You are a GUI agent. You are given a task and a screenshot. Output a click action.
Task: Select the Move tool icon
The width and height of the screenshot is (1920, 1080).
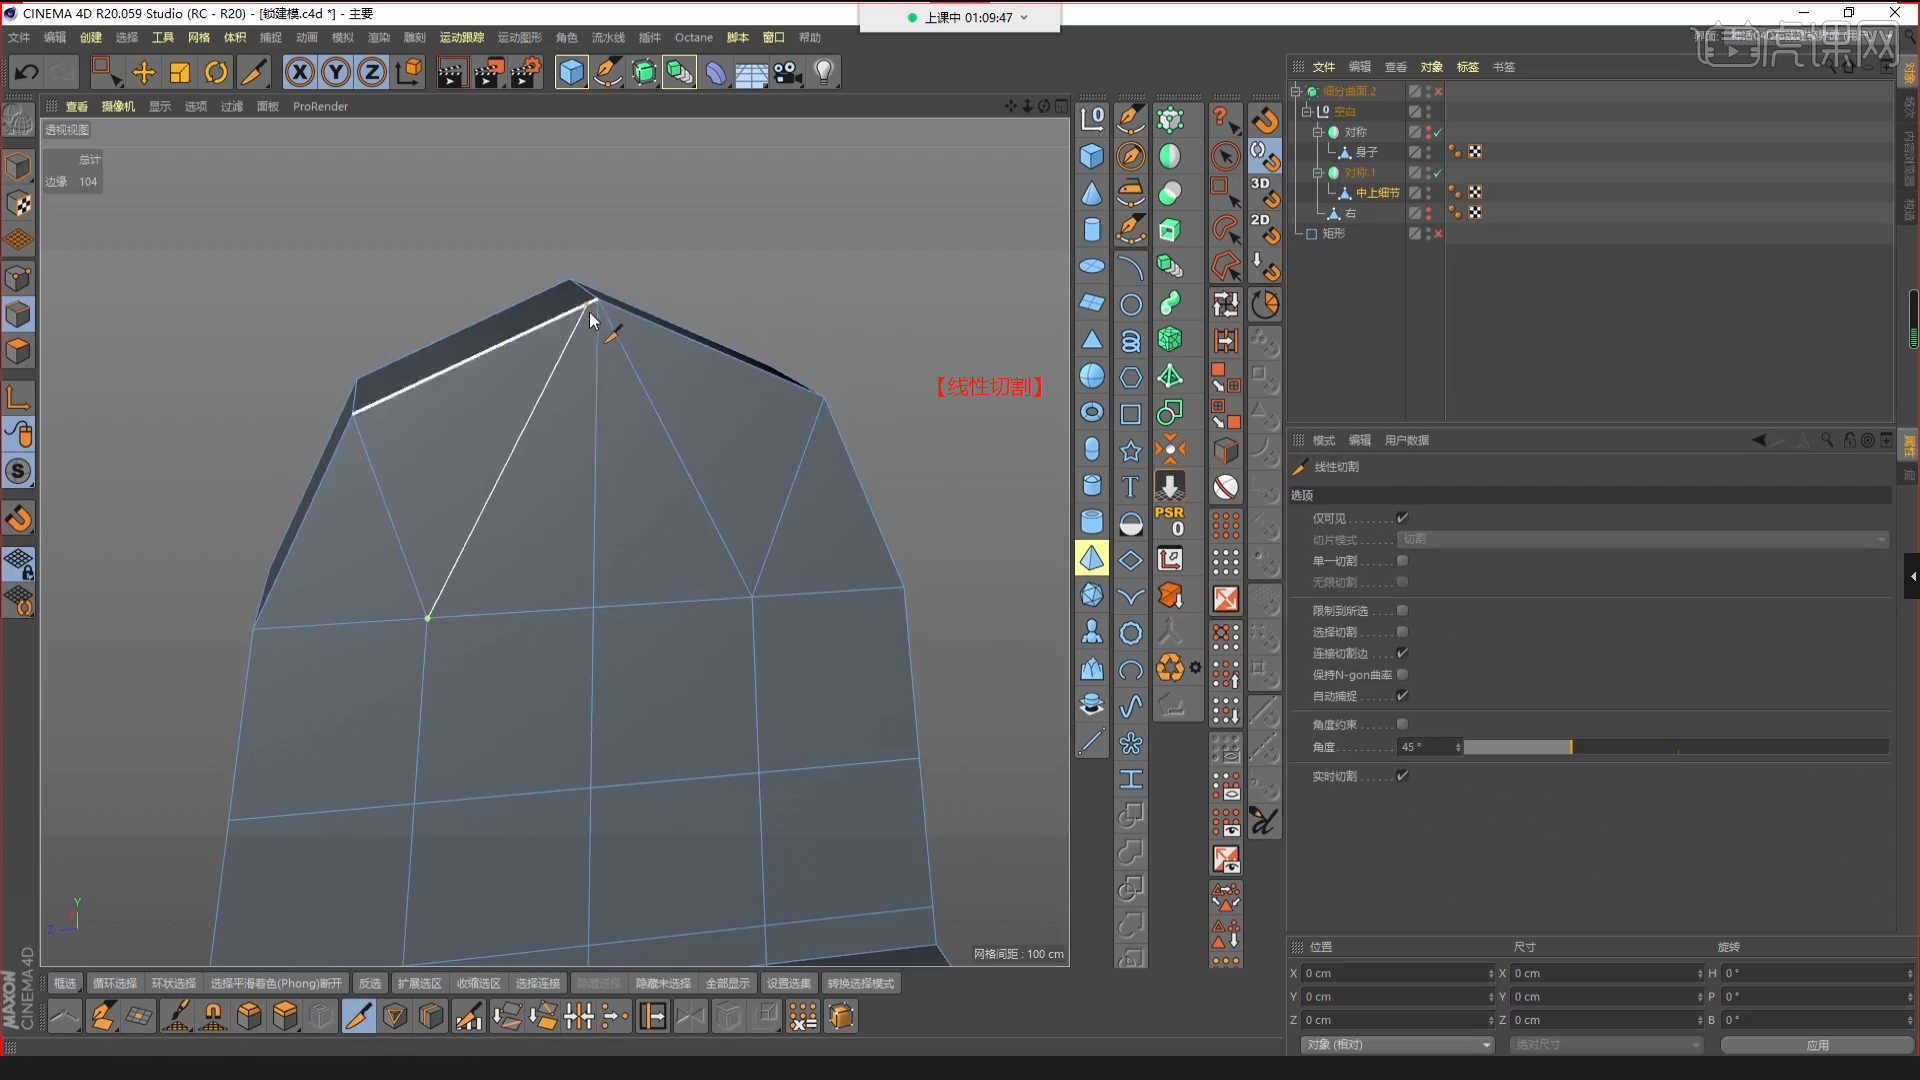coord(144,72)
